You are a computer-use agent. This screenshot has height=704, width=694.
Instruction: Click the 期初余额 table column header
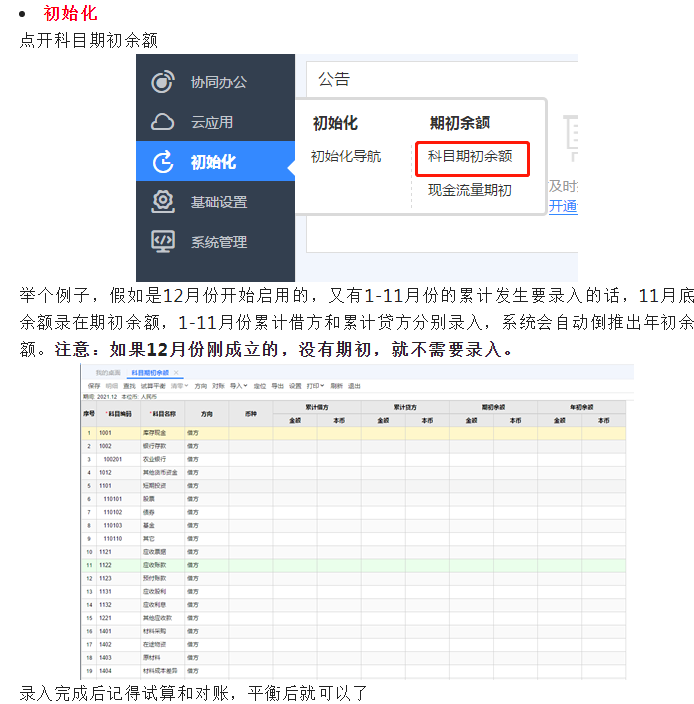click(493, 407)
